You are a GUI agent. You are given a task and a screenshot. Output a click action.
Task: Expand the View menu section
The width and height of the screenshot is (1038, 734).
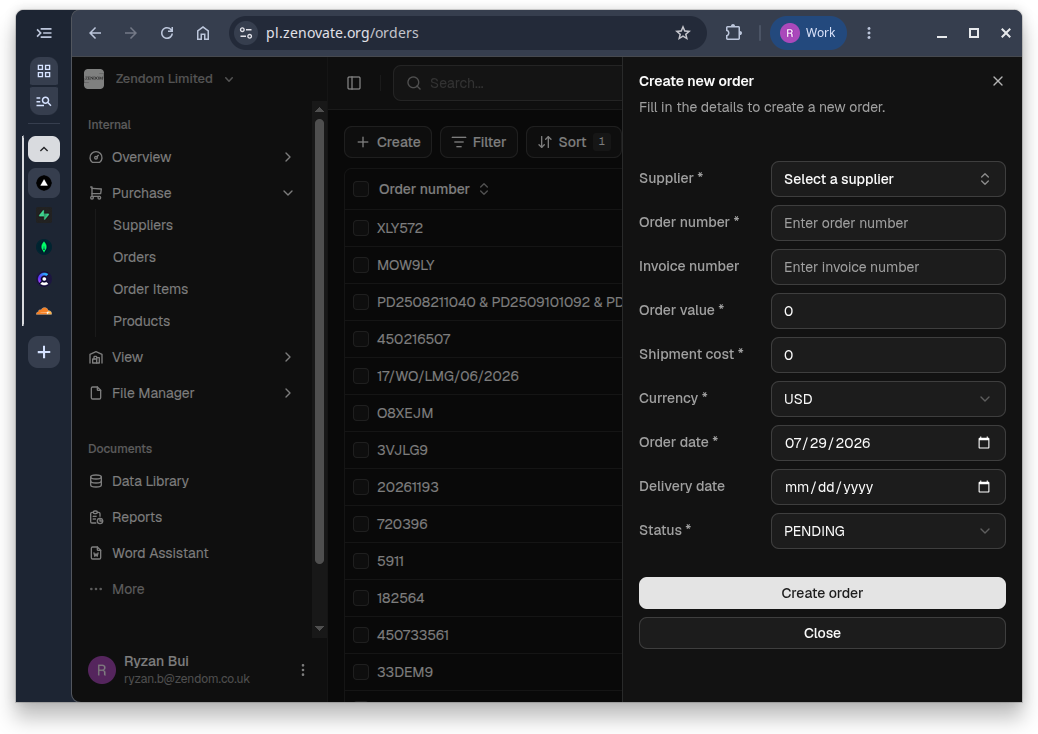pyautogui.click(x=191, y=357)
